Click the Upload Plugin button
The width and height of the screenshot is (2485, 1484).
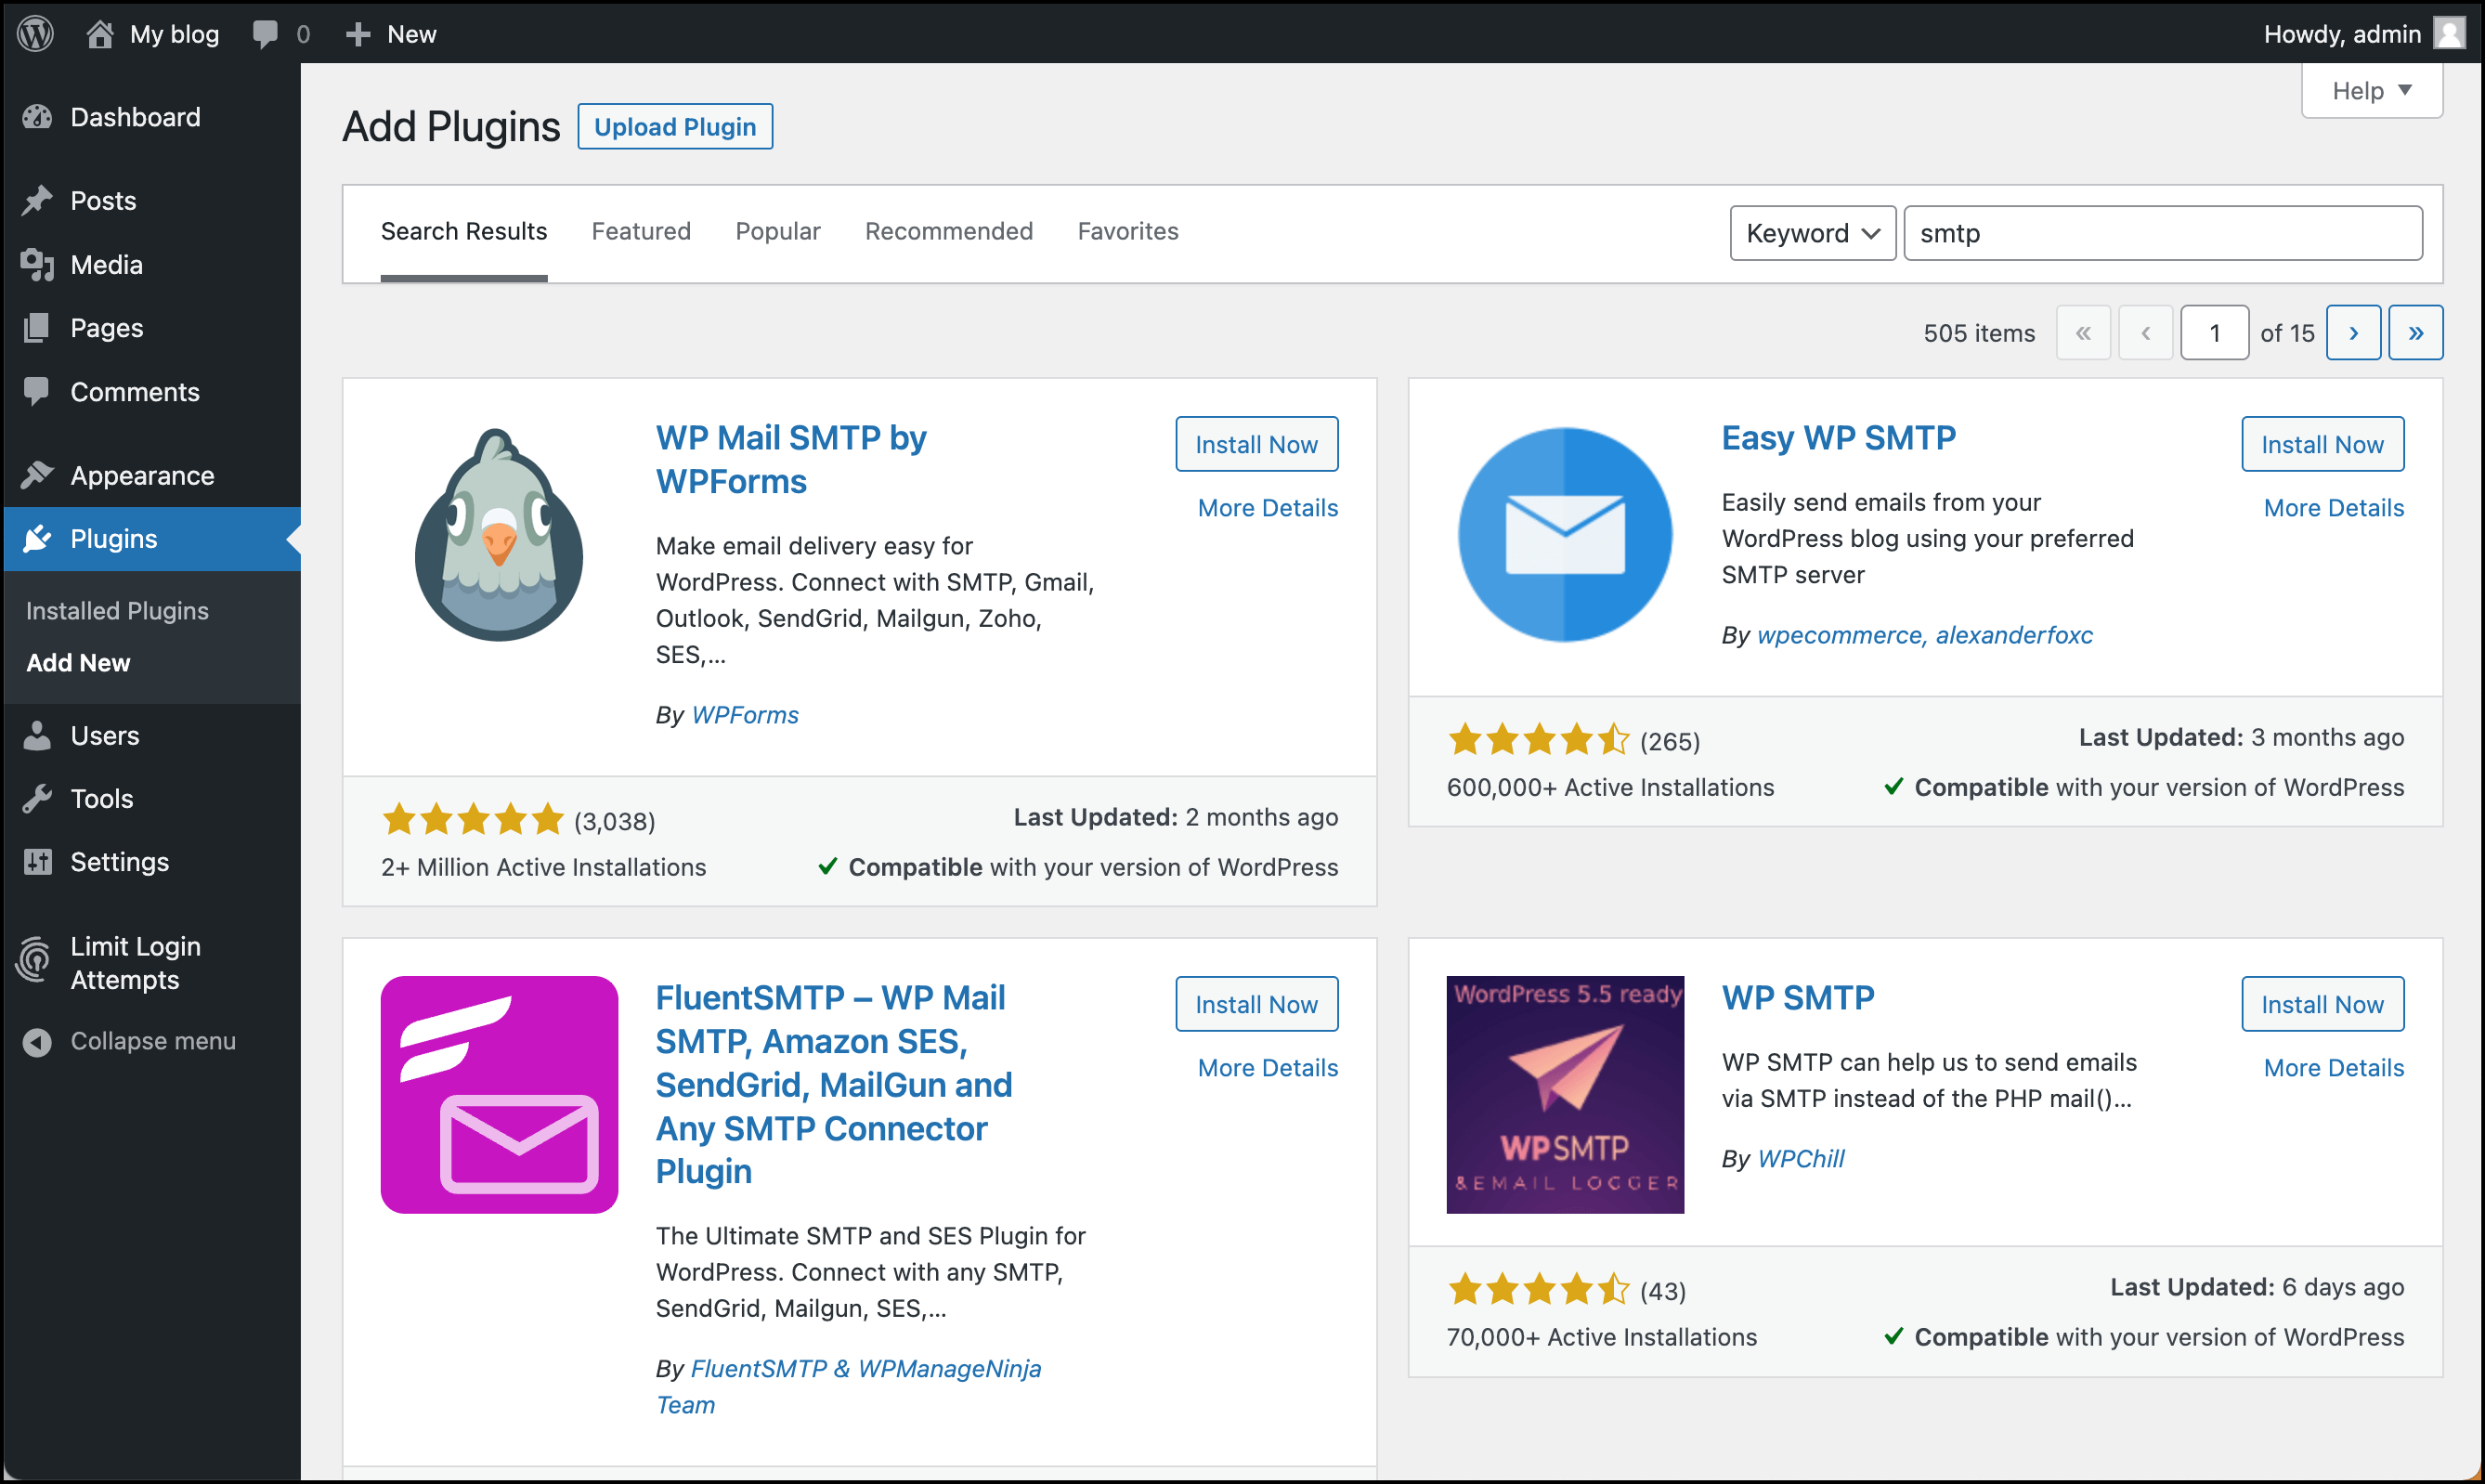pyautogui.click(x=675, y=127)
